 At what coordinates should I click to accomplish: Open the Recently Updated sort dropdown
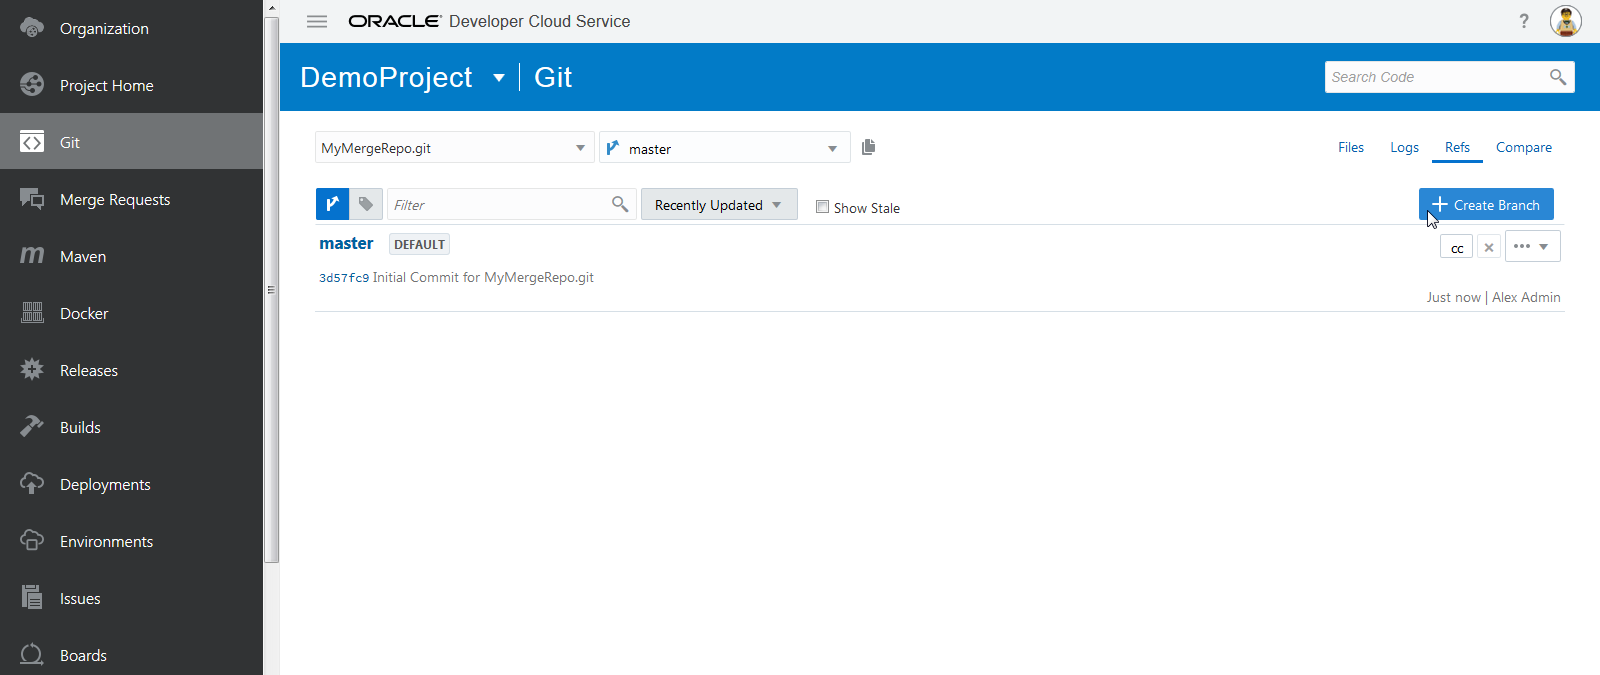click(719, 204)
